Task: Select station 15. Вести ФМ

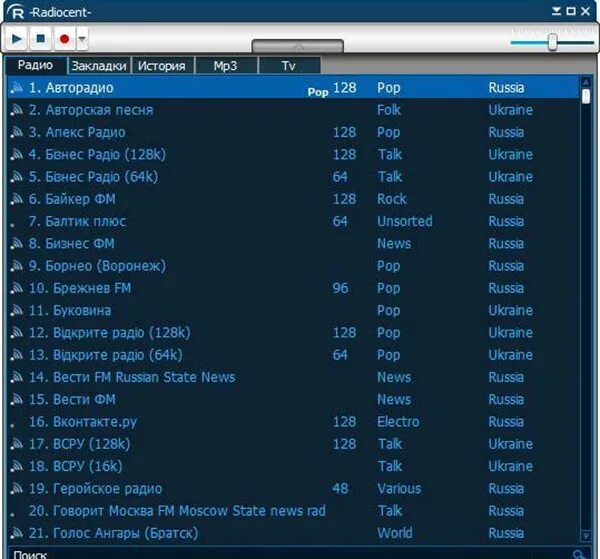Action: click(x=293, y=399)
